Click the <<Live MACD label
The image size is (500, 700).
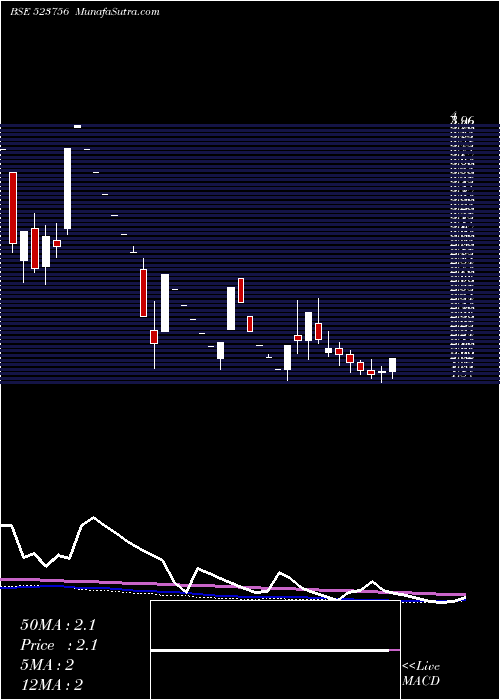click(x=421, y=674)
